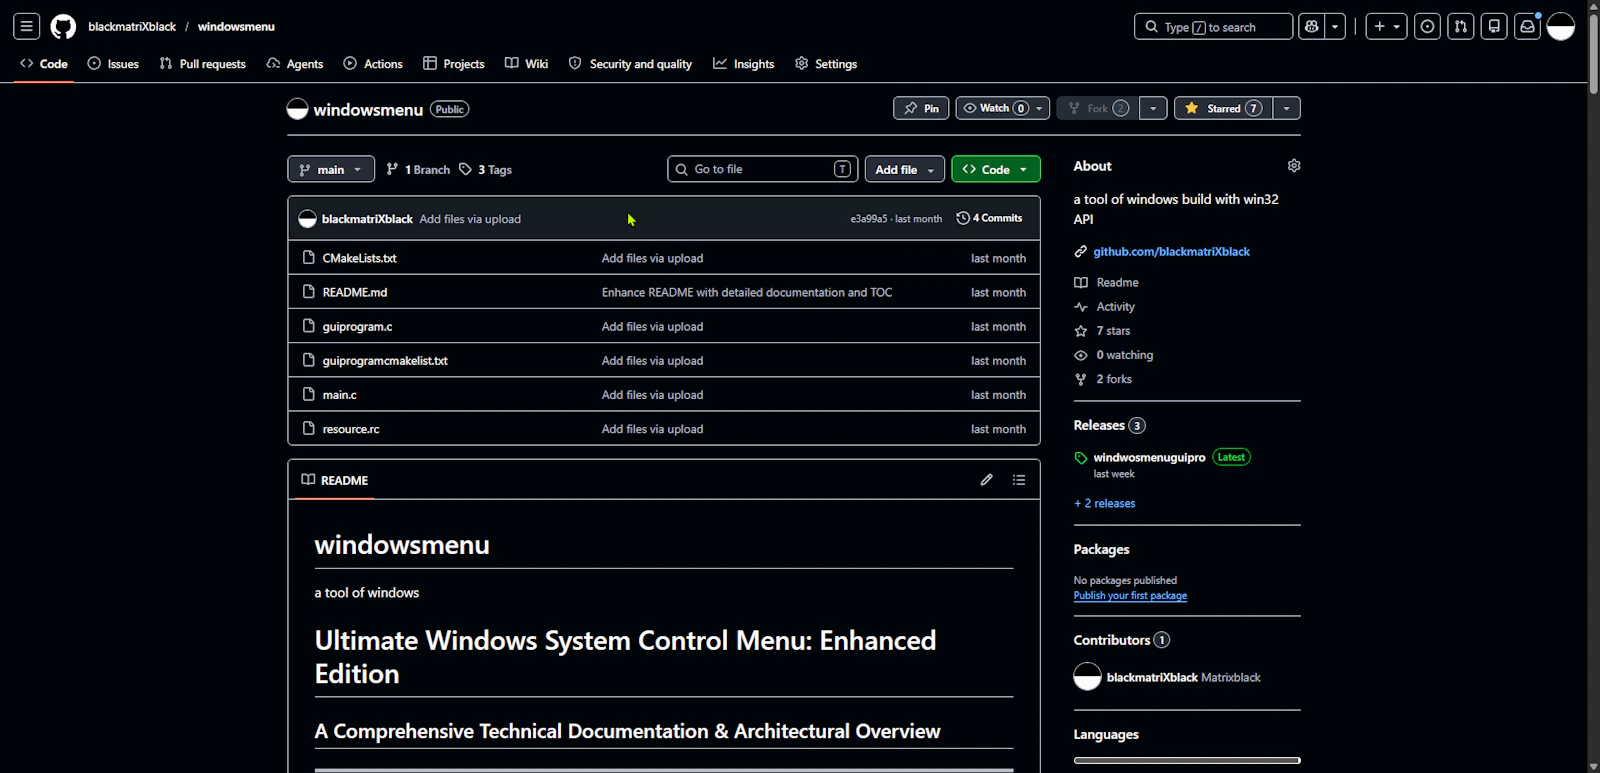
Task: Expand the Fork options caret
Action: coord(1153,108)
